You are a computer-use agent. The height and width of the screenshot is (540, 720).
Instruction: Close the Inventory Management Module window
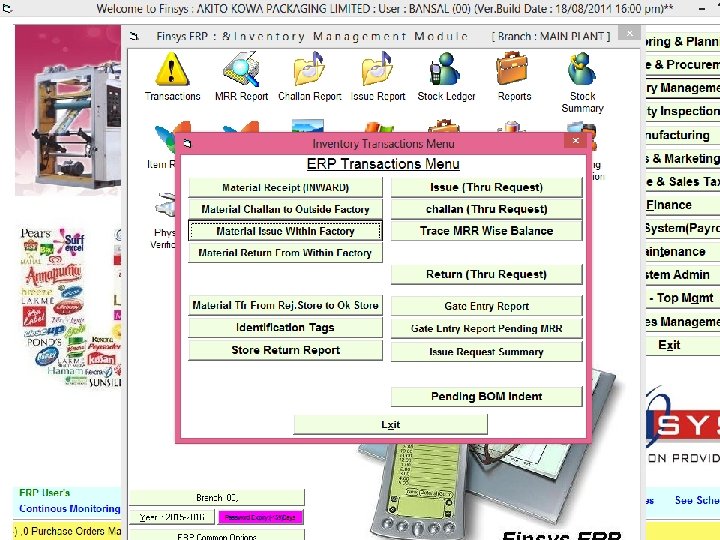point(629,33)
